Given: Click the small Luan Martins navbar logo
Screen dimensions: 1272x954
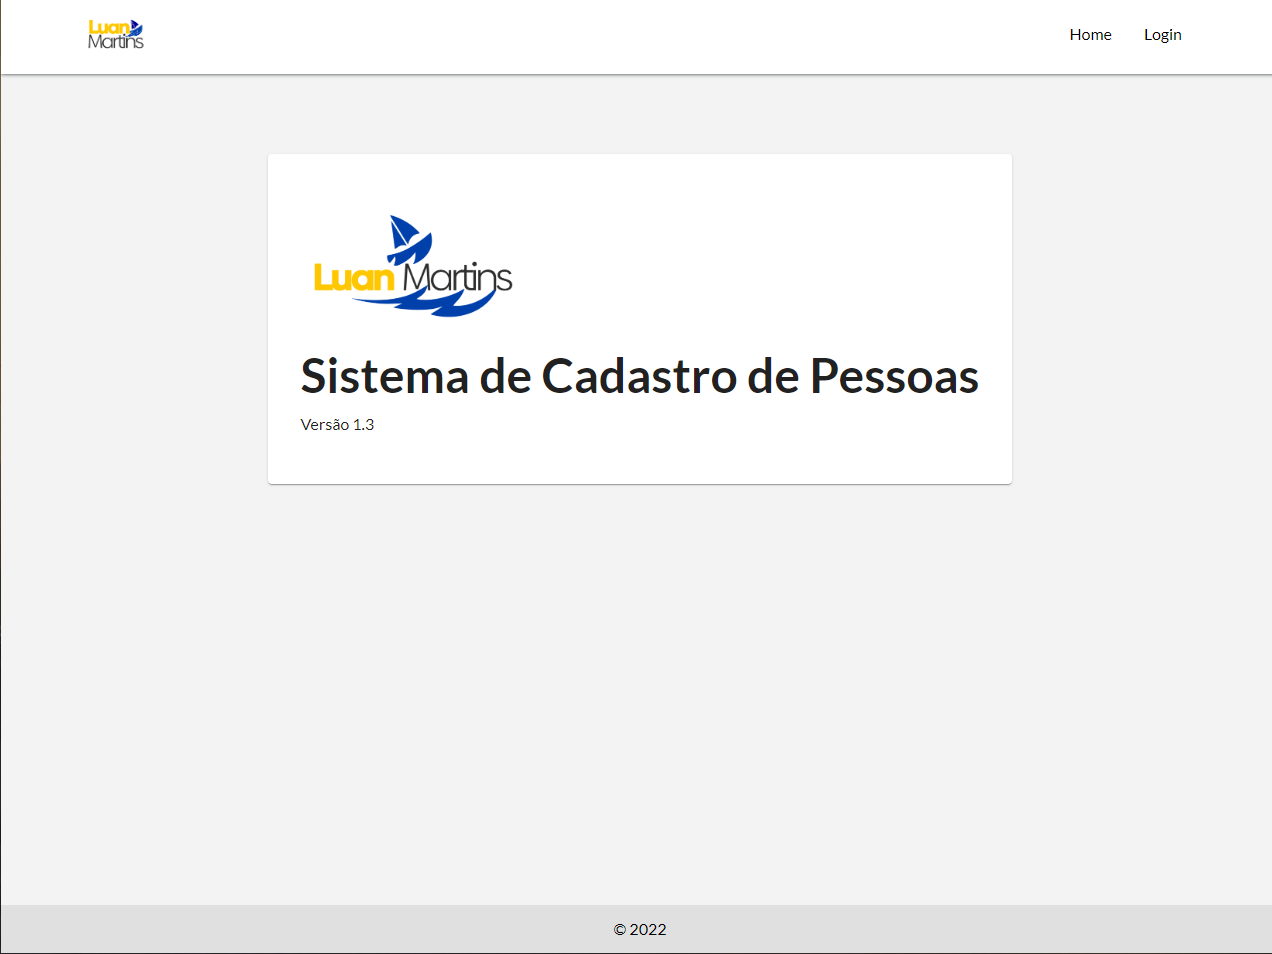Looking at the screenshot, I should pos(116,35).
